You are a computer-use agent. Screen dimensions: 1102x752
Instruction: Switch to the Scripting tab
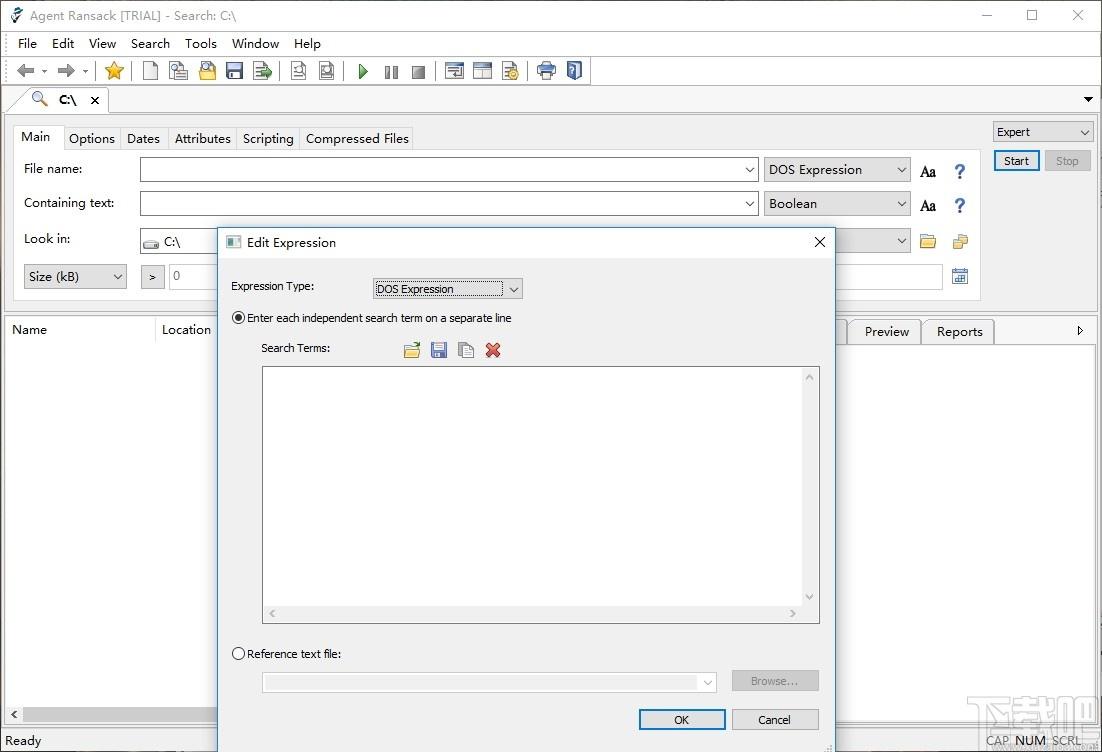[x=268, y=138]
